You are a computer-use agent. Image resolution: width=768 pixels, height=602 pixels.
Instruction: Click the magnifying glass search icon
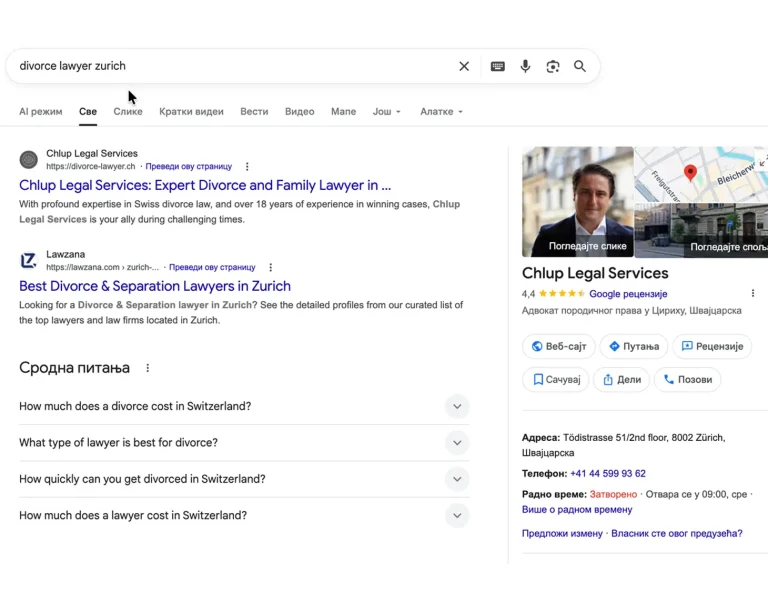click(580, 66)
